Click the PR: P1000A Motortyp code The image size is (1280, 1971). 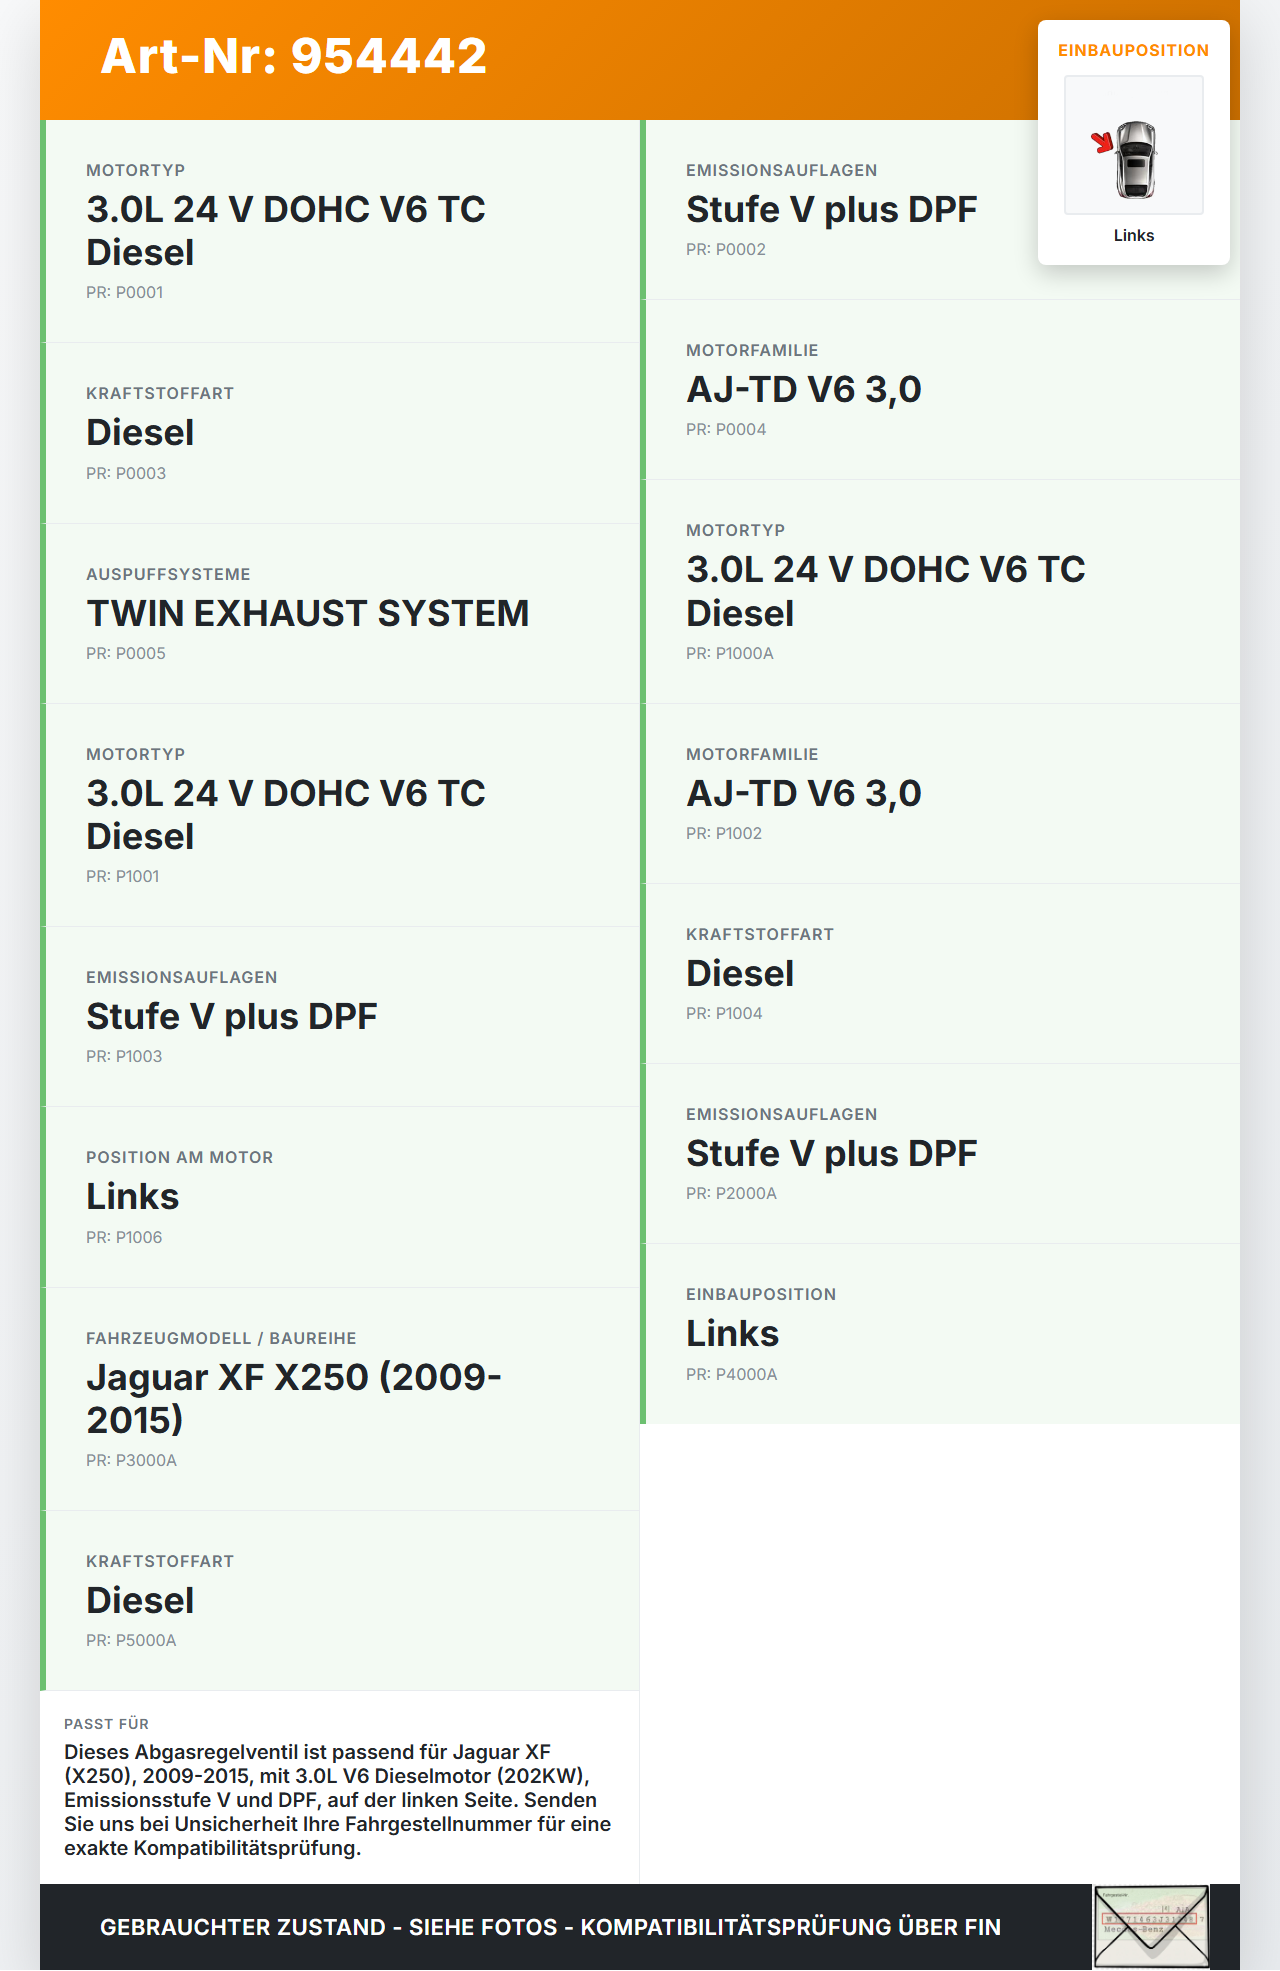point(729,654)
